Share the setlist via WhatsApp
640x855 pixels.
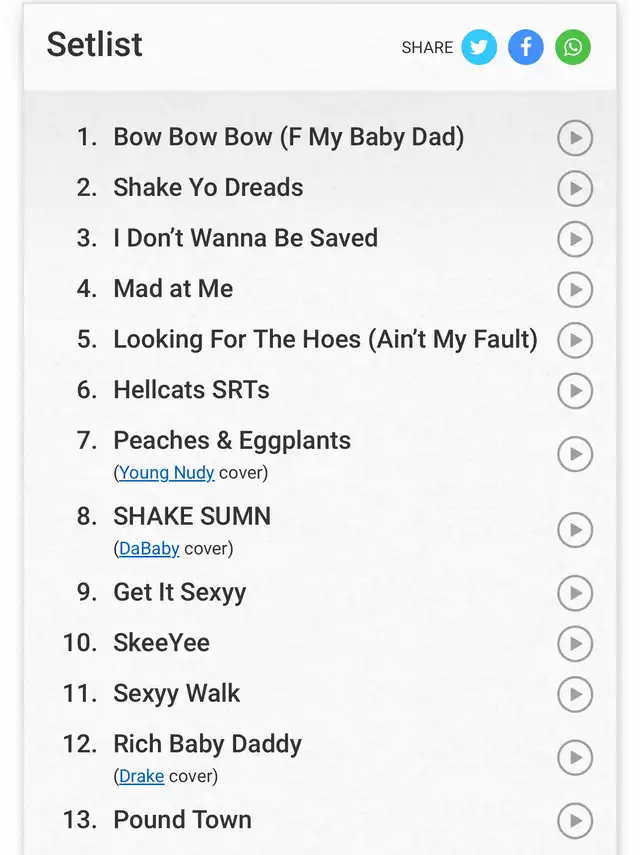(x=572, y=47)
